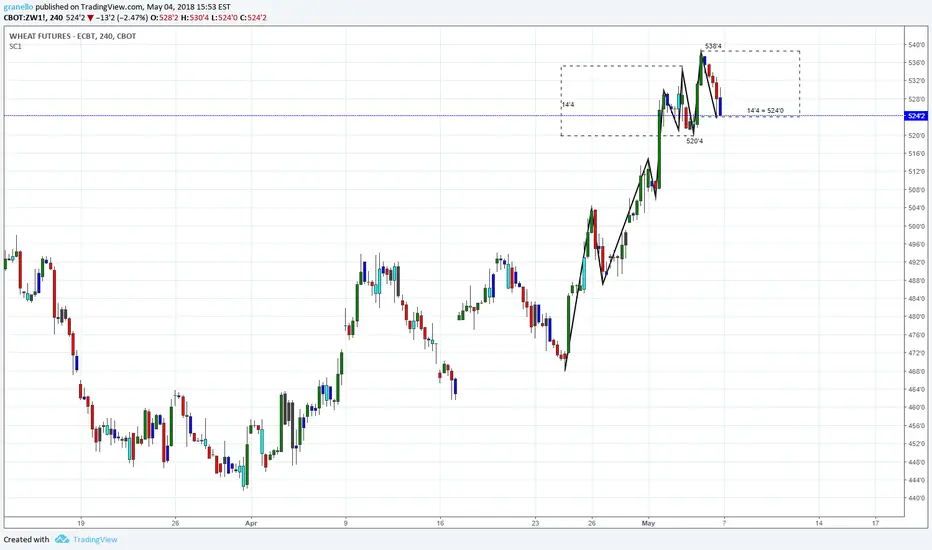
Task: Open the TradingView link at bottom
Action: pos(95,539)
